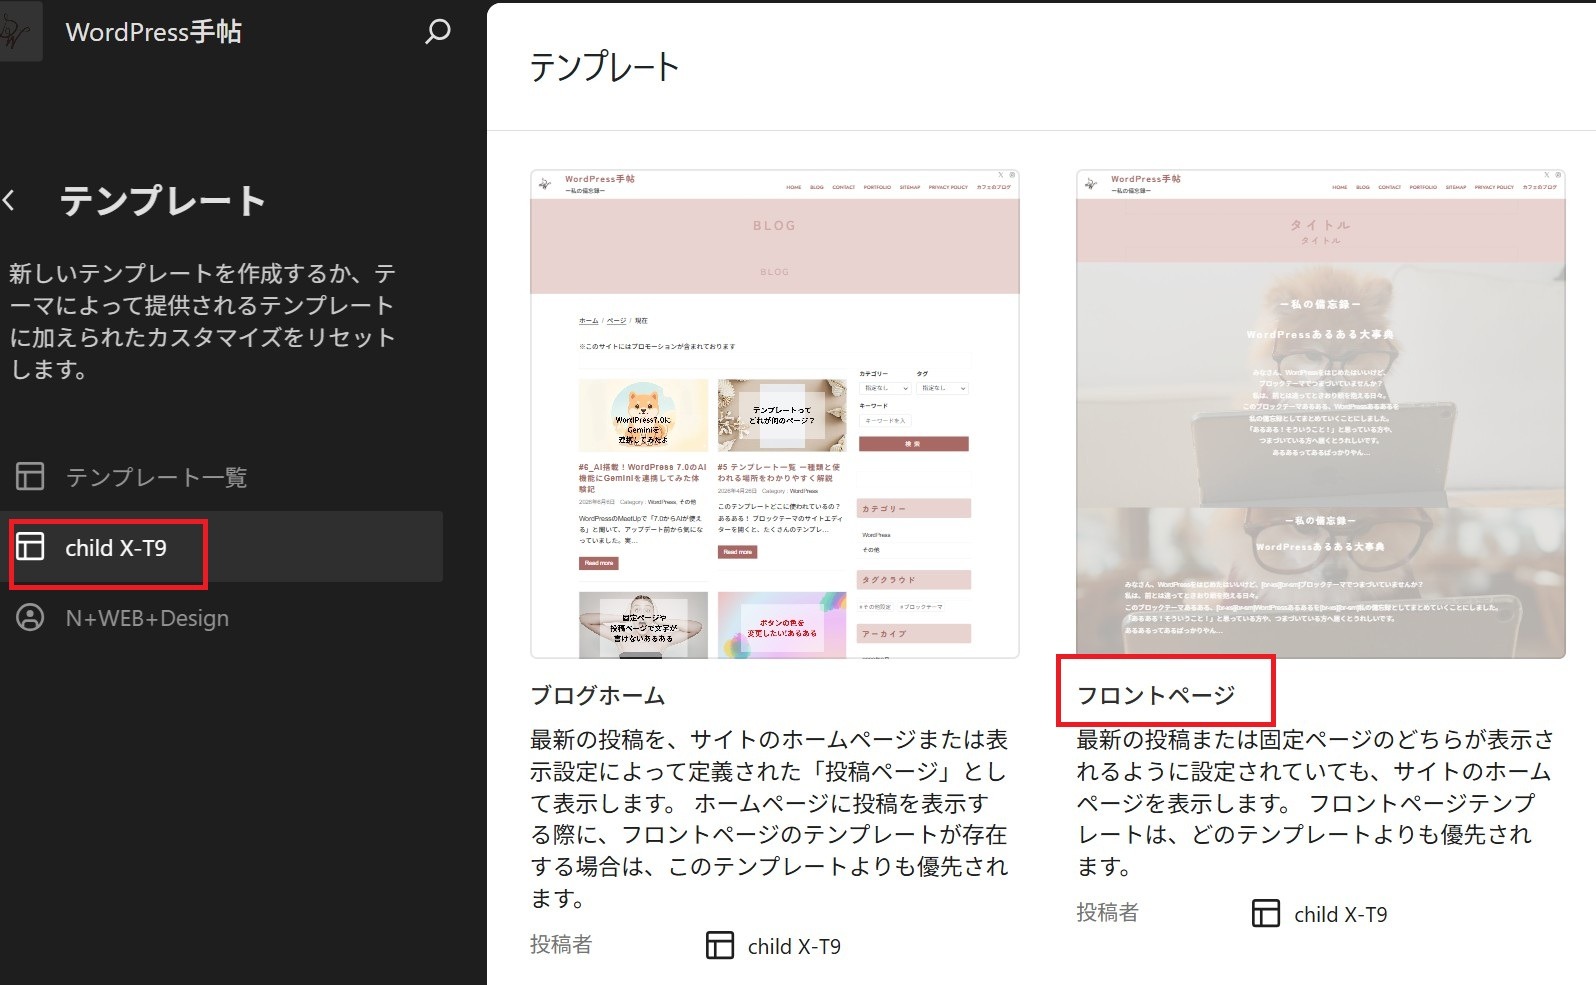Click 投稿者 label under フロントページ
This screenshot has height=985, width=1596.
coord(1107,912)
